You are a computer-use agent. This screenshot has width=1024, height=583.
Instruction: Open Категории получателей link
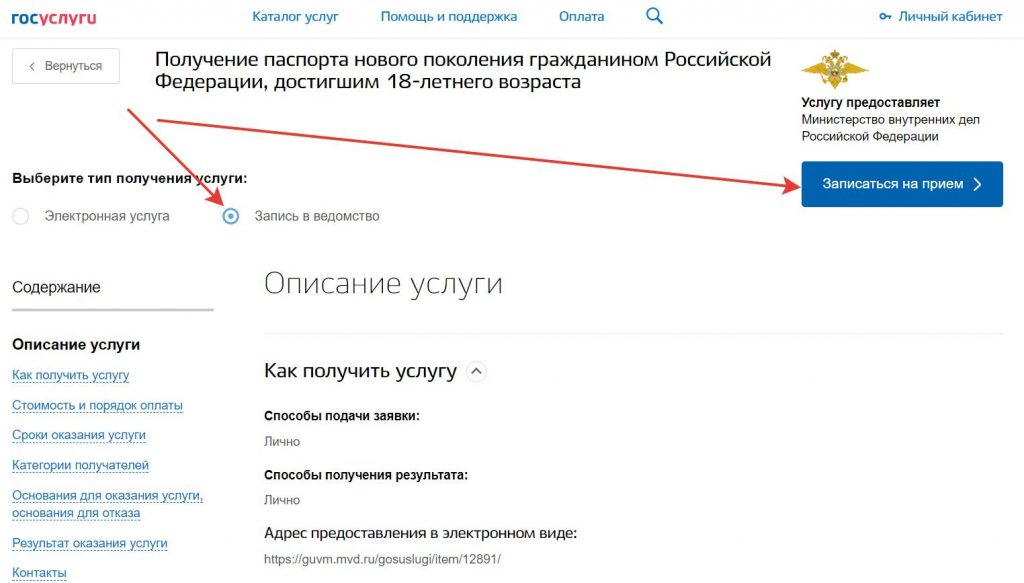pos(80,465)
